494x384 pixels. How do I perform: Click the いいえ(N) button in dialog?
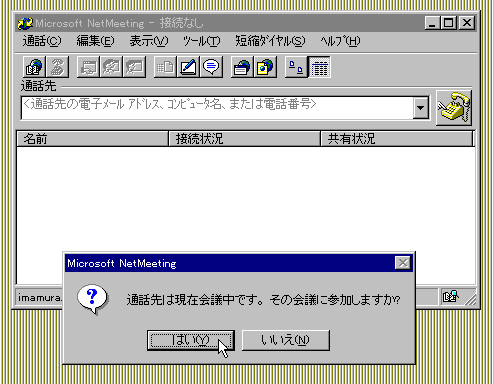pos(286,340)
